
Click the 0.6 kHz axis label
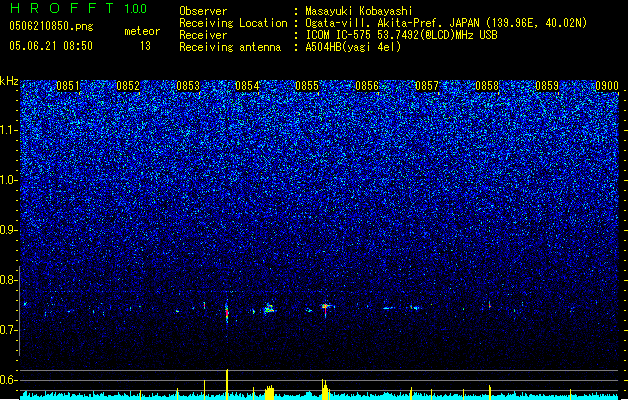click(x=9, y=380)
